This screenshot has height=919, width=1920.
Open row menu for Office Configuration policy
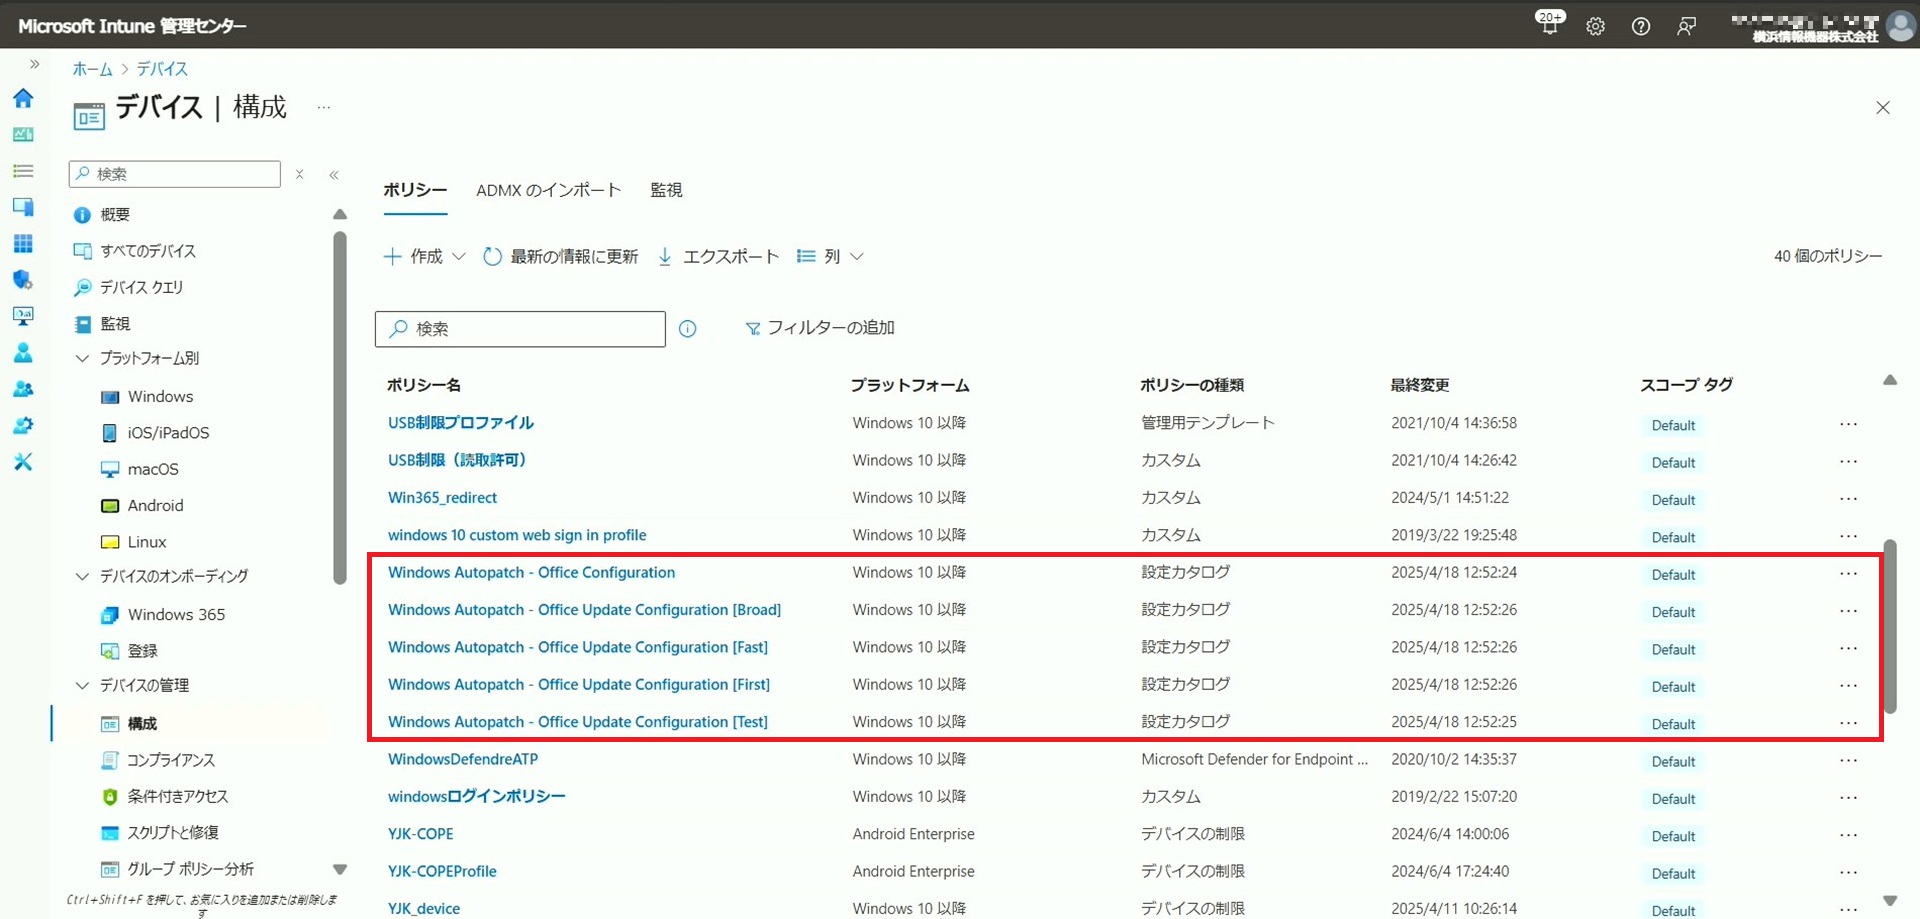pos(1848,574)
